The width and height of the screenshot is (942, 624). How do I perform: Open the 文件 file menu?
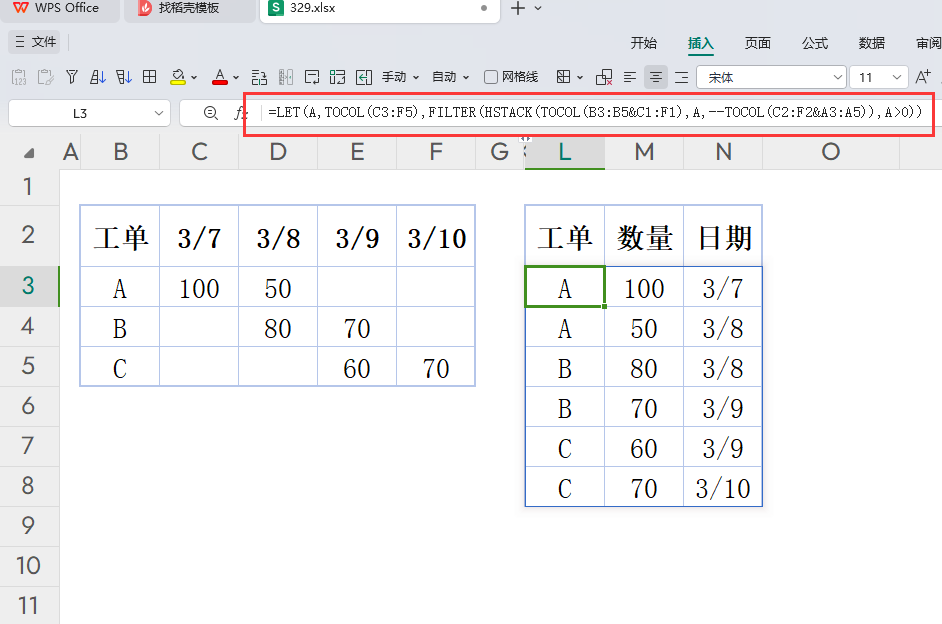(35, 42)
